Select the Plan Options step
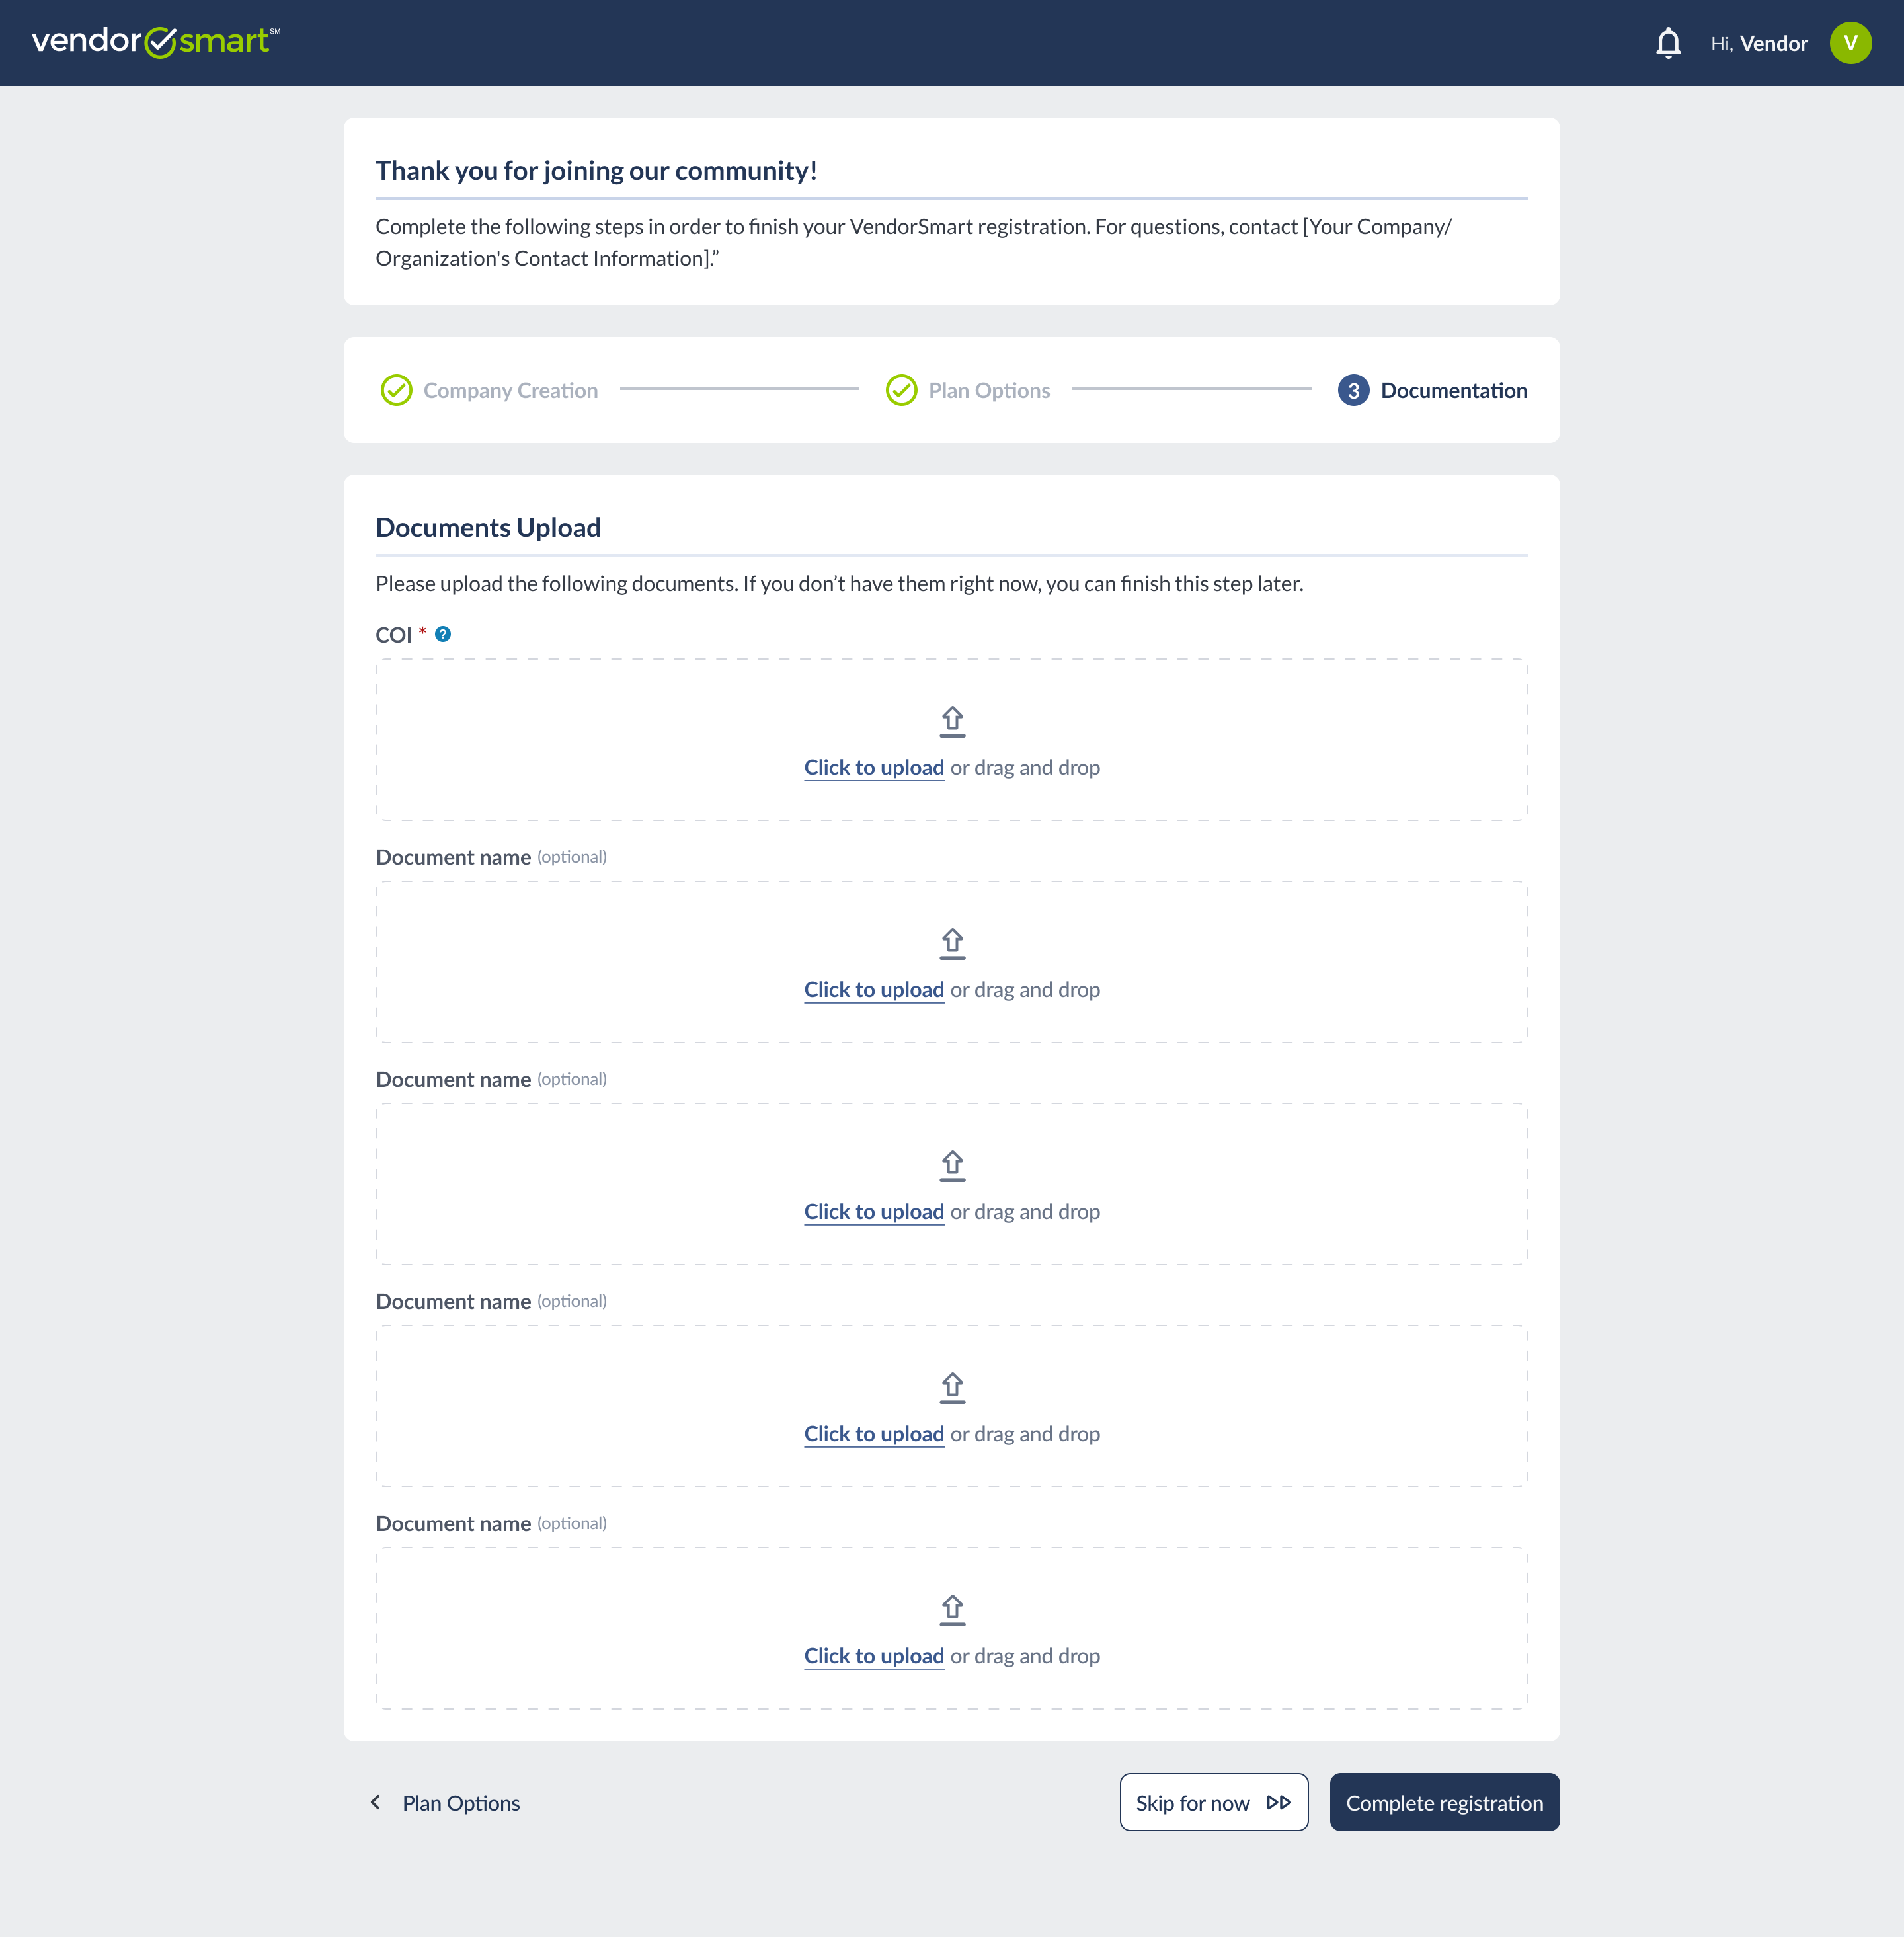The width and height of the screenshot is (1904, 1937). tap(988, 391)
